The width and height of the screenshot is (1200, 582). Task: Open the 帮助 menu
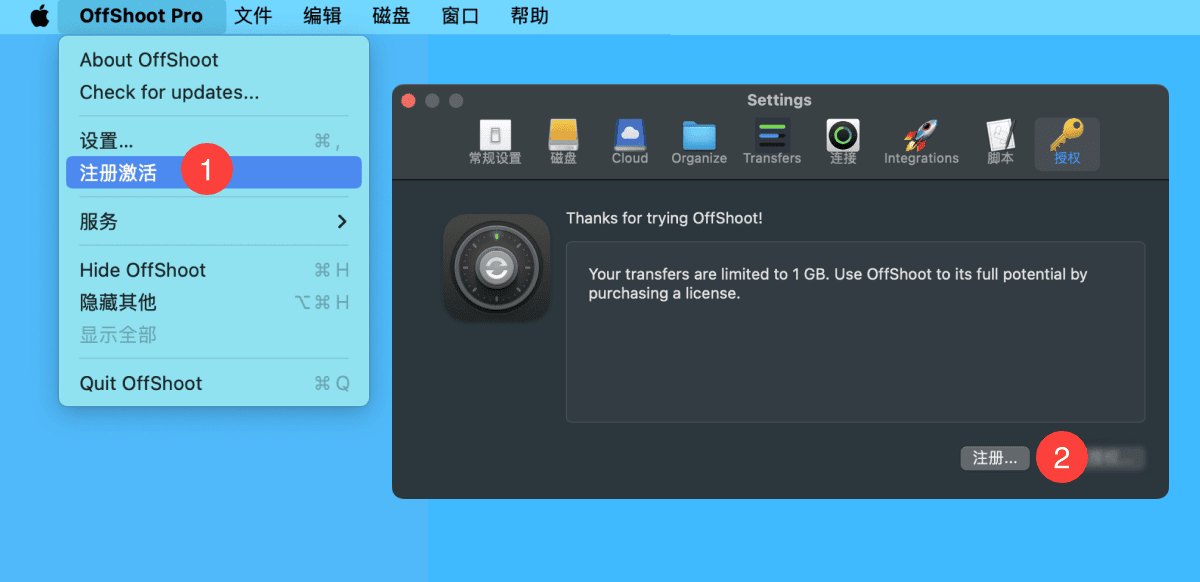tap(529, 16)
